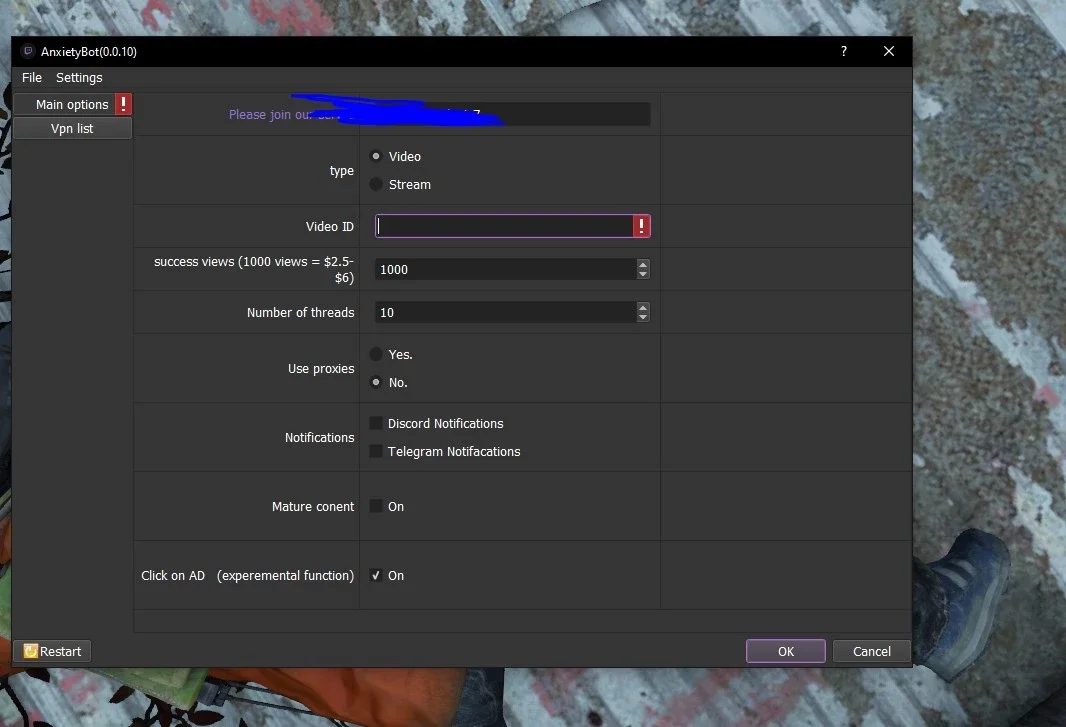Click the Cancel button
The image size is (1066, 727).
pos(872,652)
